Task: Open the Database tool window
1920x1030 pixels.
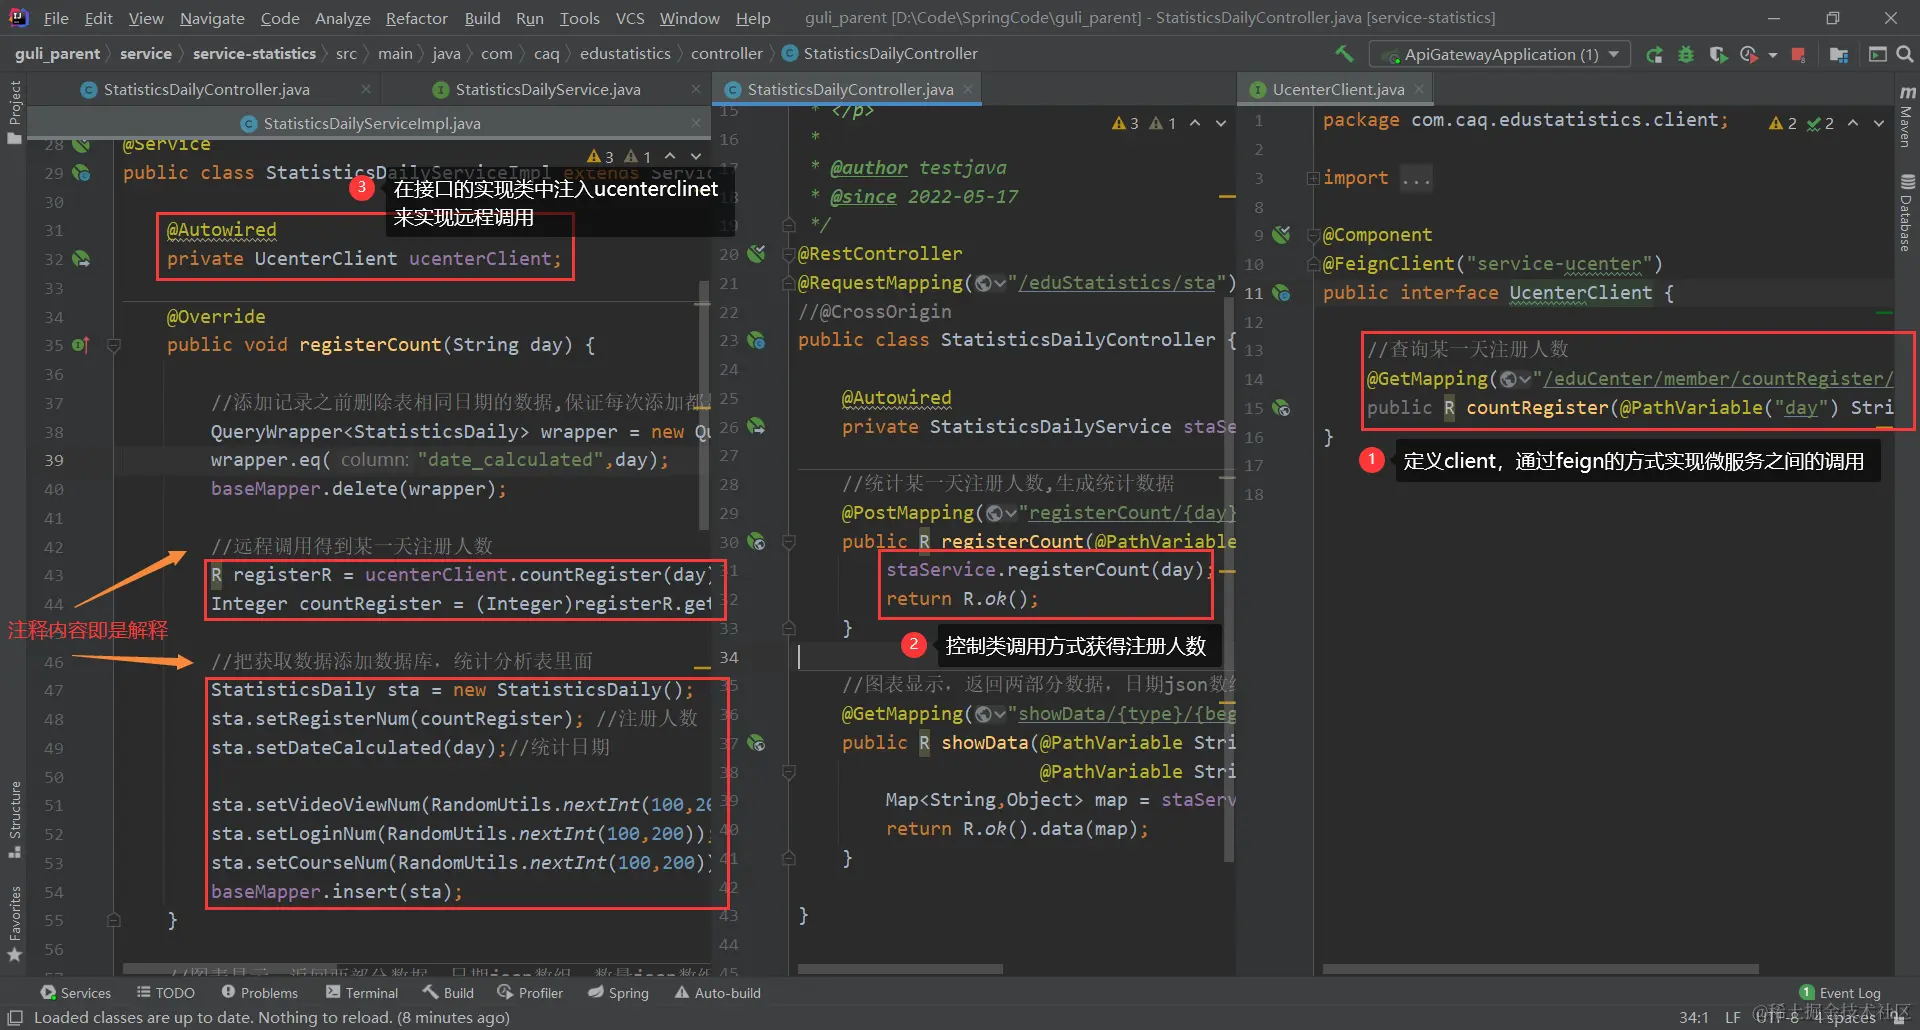Action: [1907, 212]
